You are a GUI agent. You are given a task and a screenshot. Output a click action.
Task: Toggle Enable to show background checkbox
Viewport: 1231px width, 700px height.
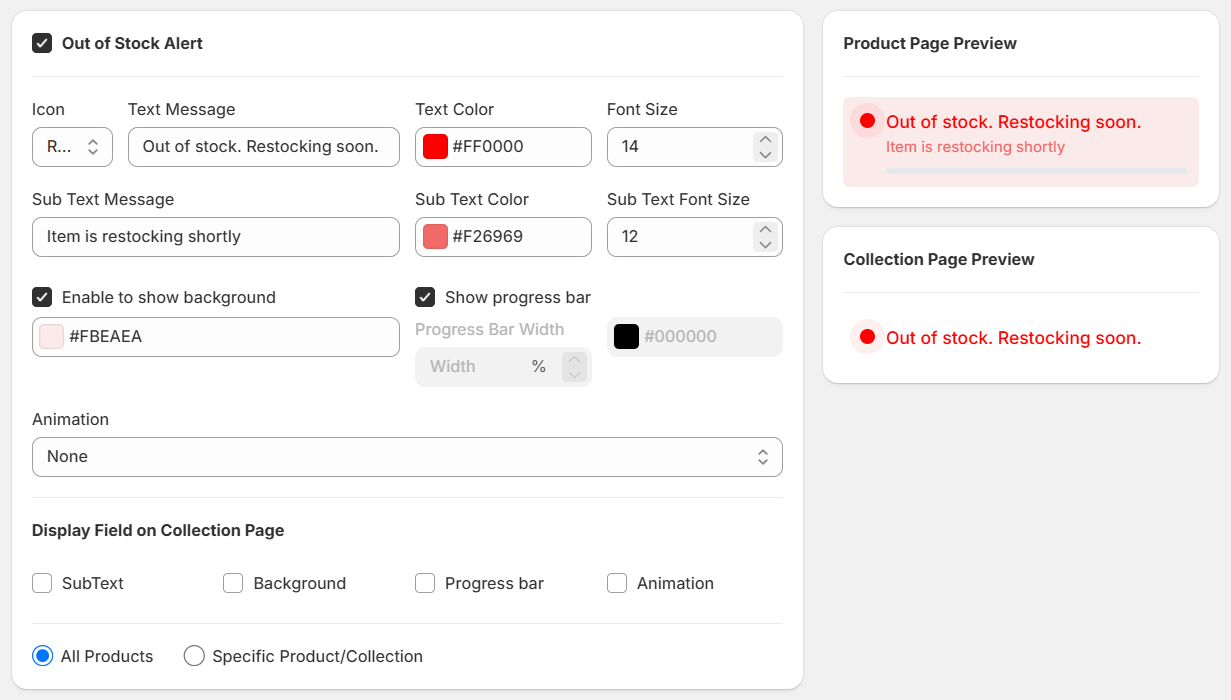[42, 297]
